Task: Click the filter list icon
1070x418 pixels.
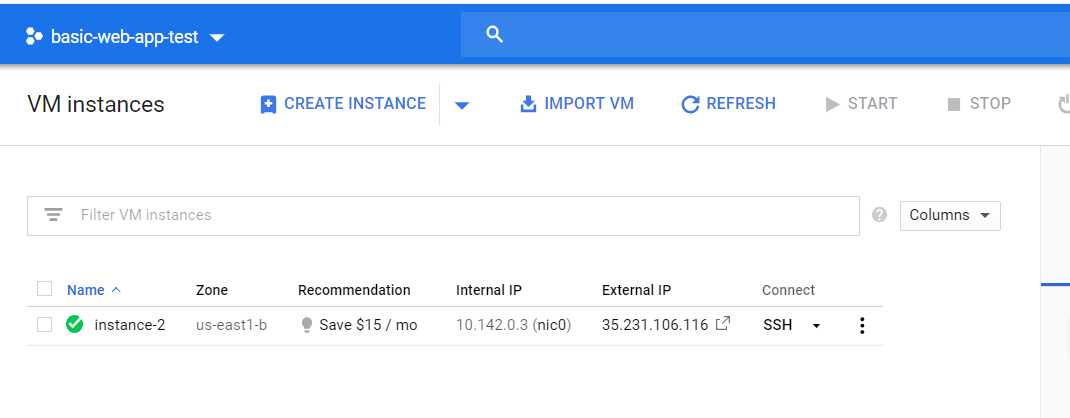Action: 53,215
